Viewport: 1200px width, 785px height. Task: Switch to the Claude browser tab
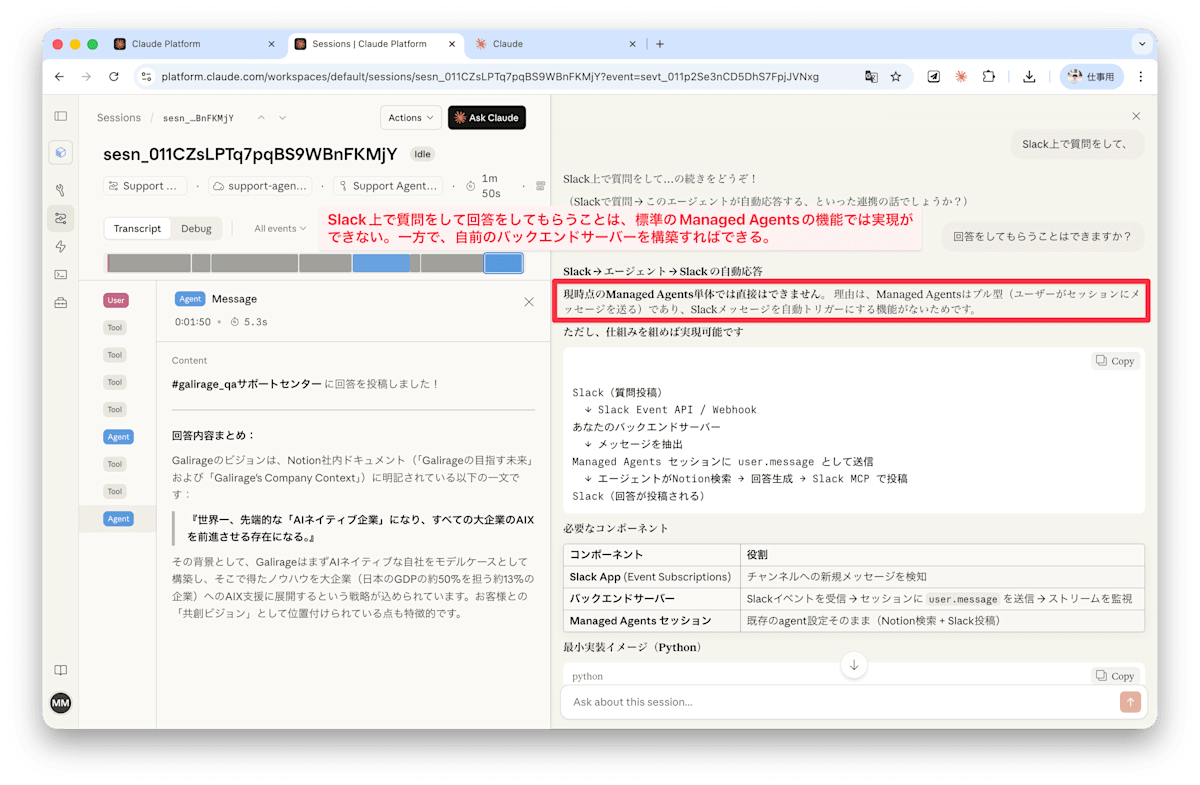click(x=556, y=44)
